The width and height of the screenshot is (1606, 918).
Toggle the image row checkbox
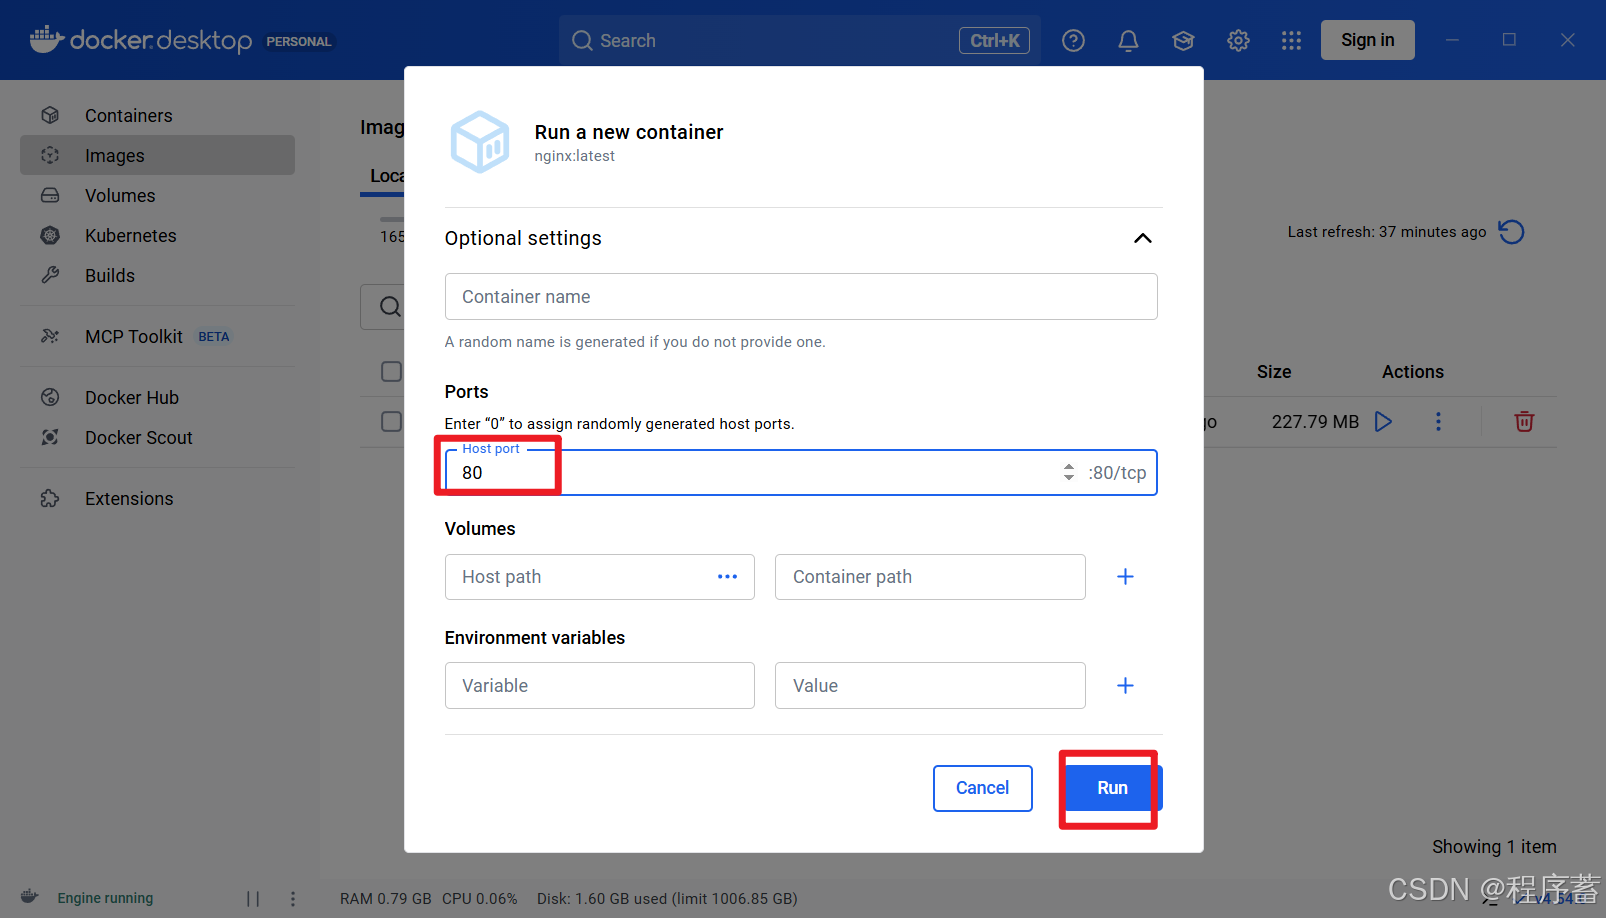[391, 421]
